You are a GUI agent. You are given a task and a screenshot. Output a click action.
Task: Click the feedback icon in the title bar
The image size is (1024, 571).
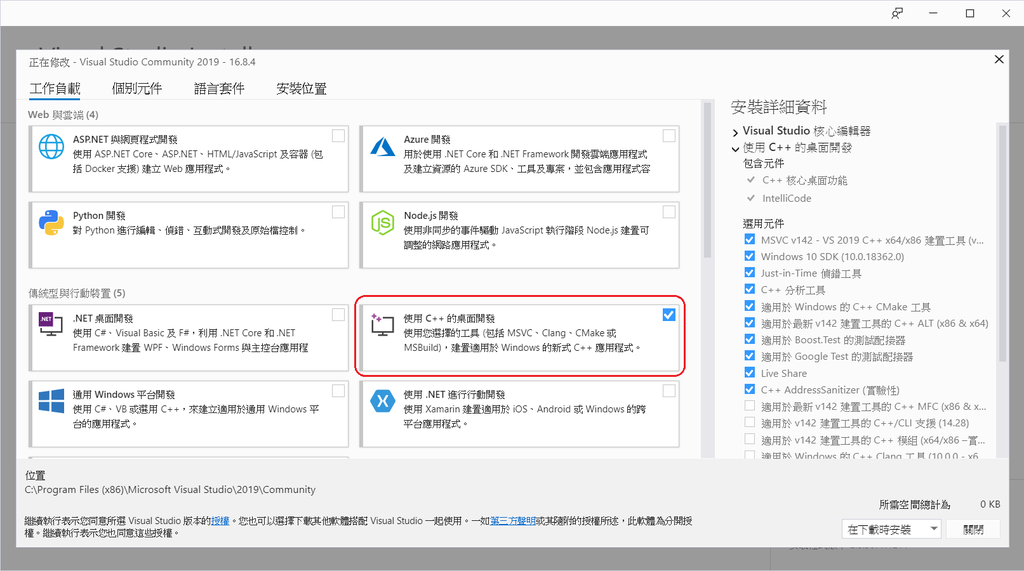(x=897, y=13)
